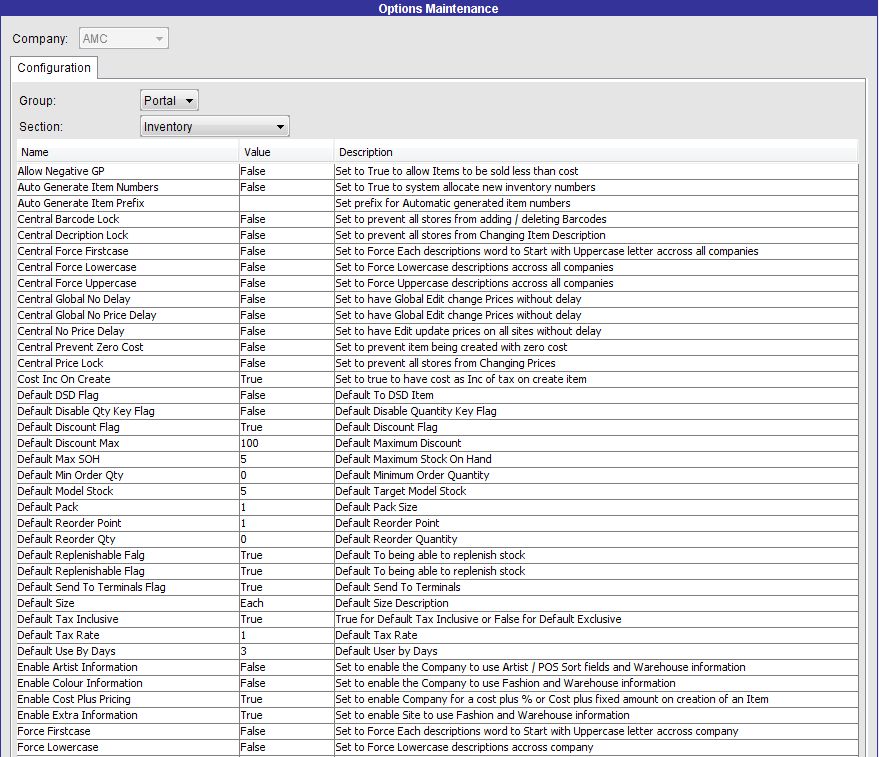Image resolution: width=879 pixels, height=757 pixels.
Task: Click the Force Lowercase value False
Action: coord(286,747)
